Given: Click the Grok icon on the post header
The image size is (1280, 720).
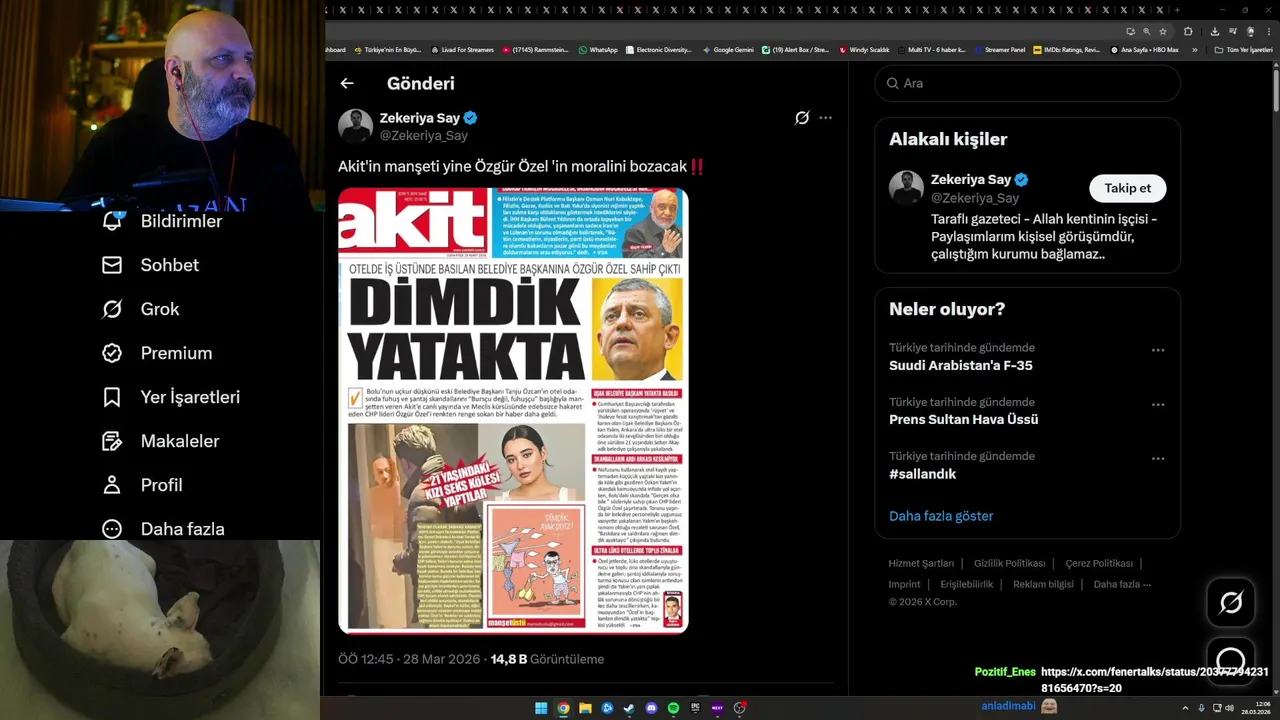Looking at the screenshot, I should pyautogui.click(x=802, y=118).
